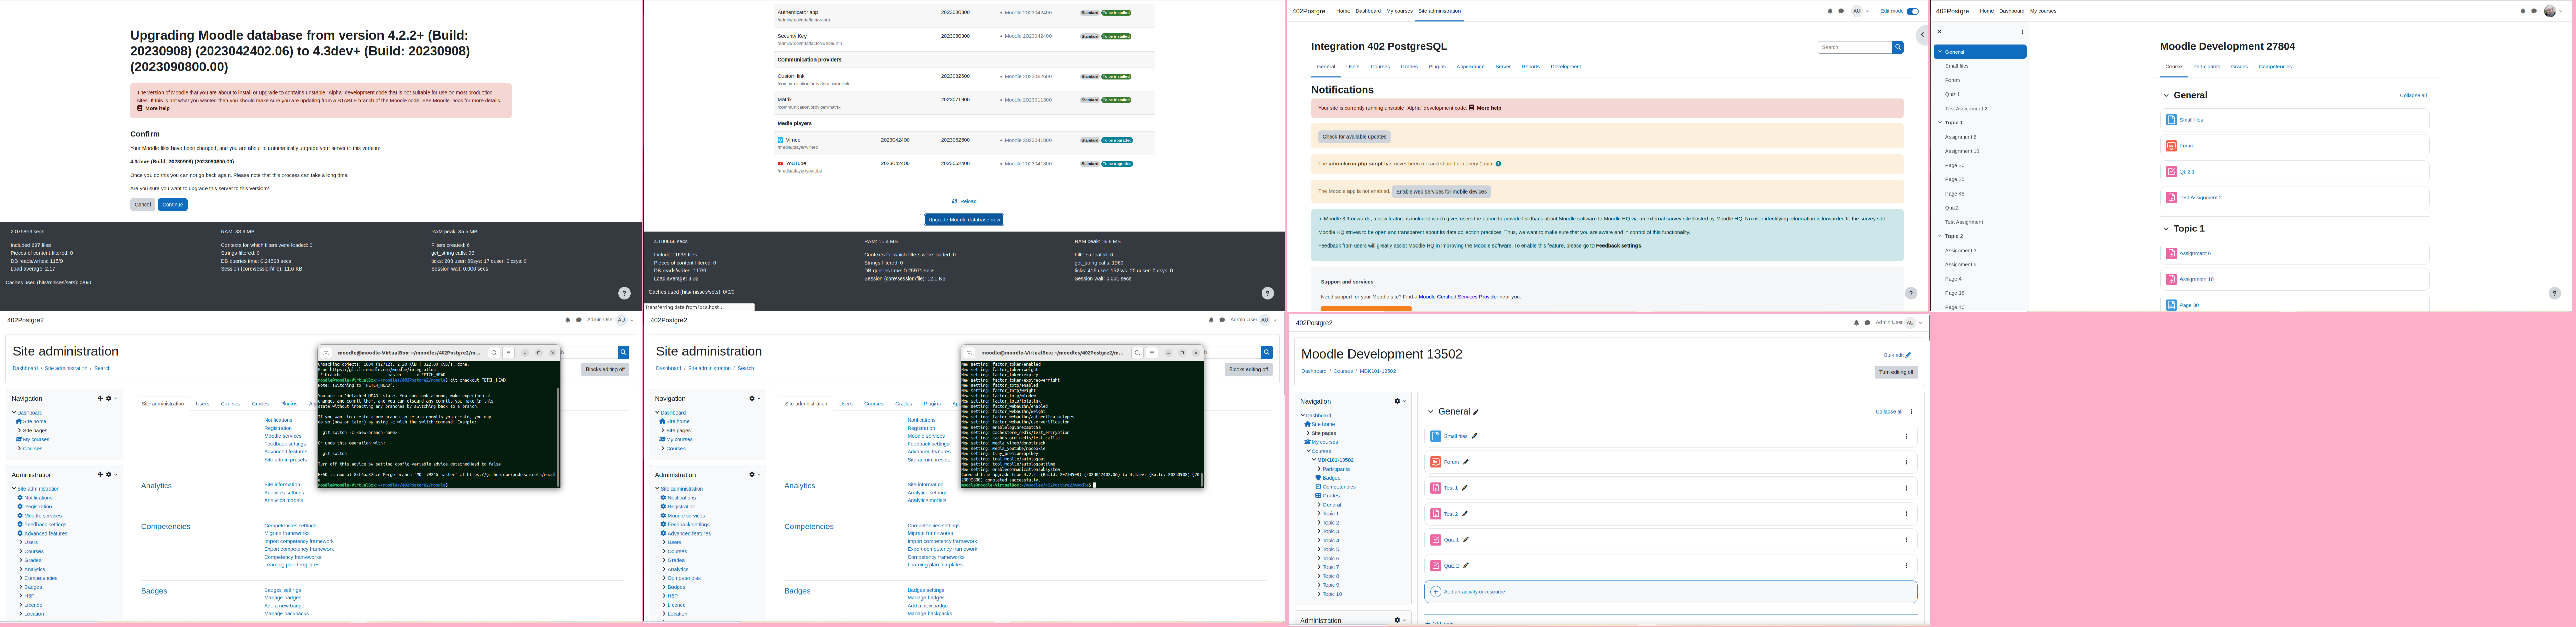
Task: Open left terminal hamburger menu
Action: pyautogui.click(x=508, y=353)
